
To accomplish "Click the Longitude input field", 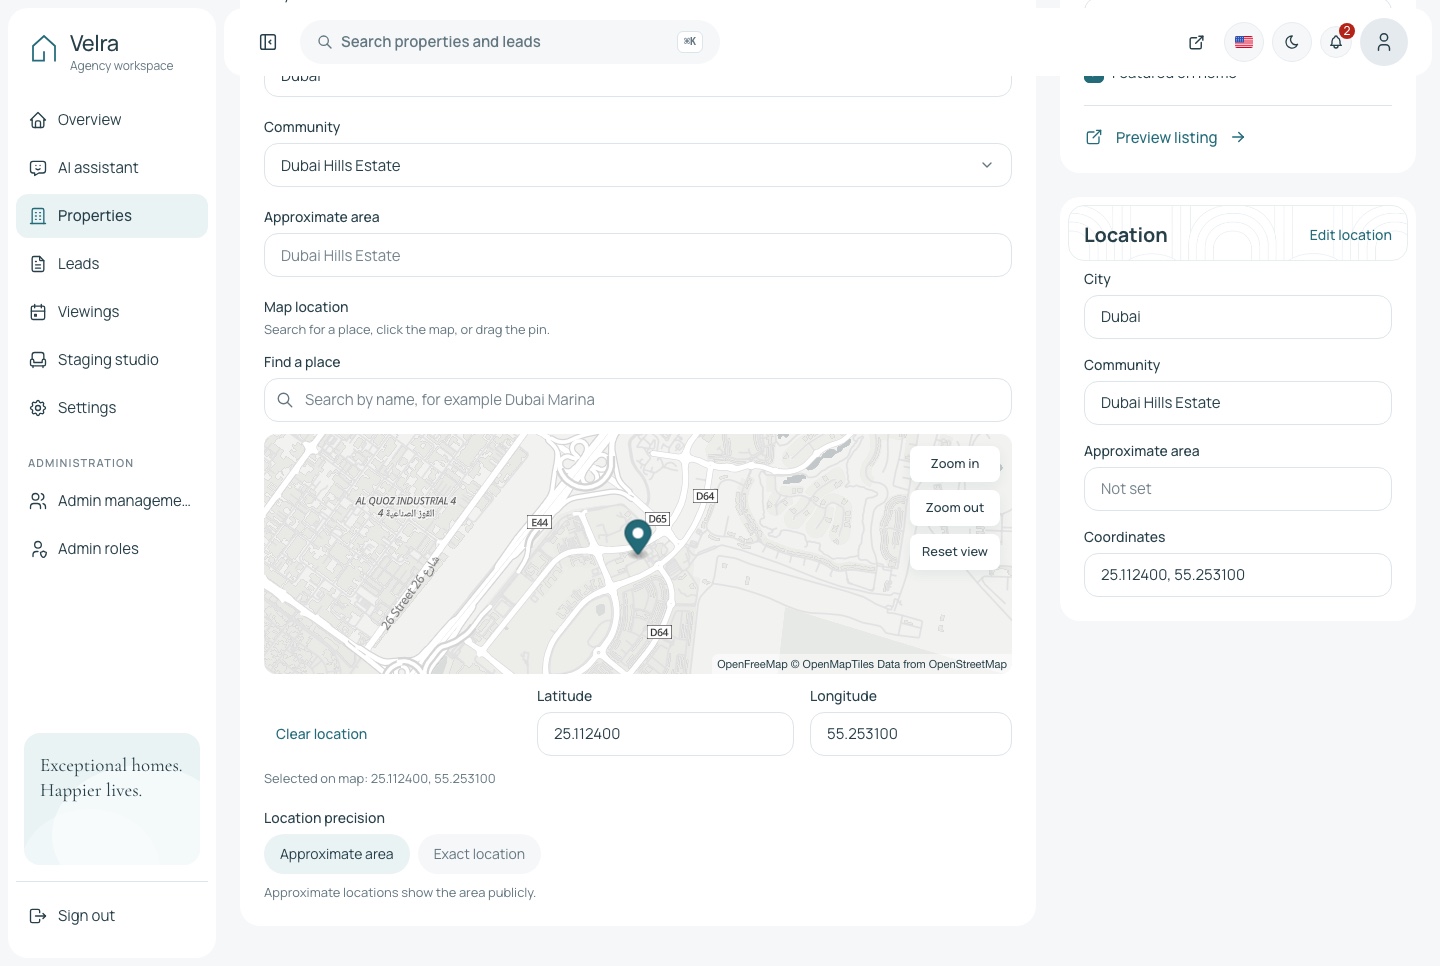I will [911, 734].
